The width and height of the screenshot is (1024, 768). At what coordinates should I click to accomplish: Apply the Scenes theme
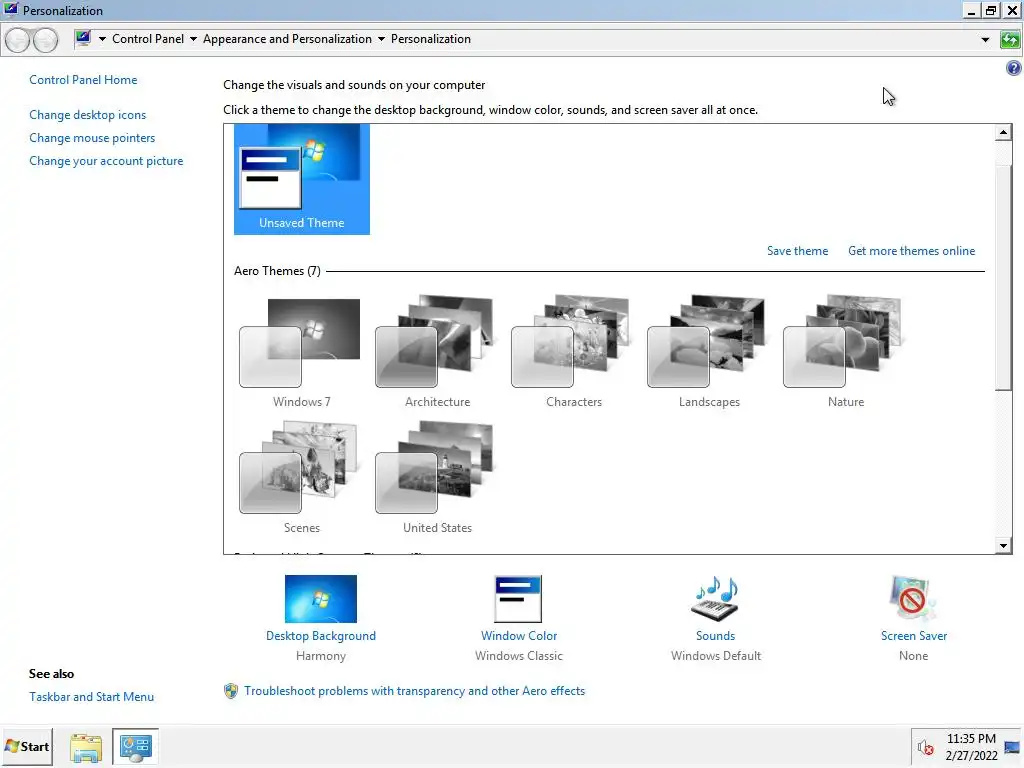(x=301, y=478)
